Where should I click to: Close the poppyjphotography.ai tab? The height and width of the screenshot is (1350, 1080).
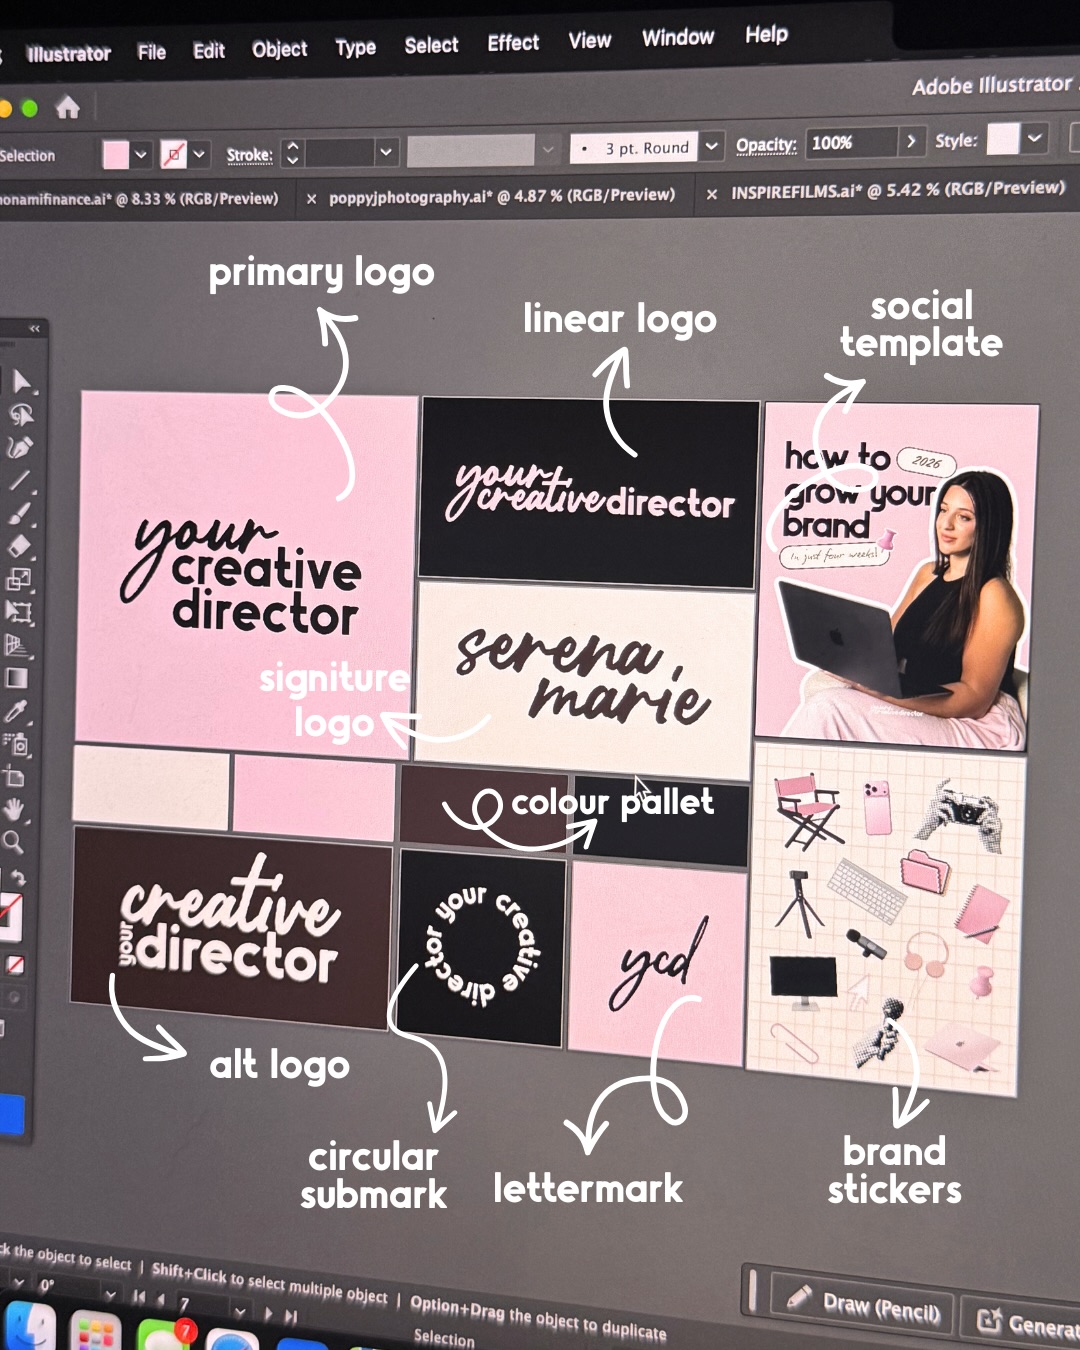point(313,193)
